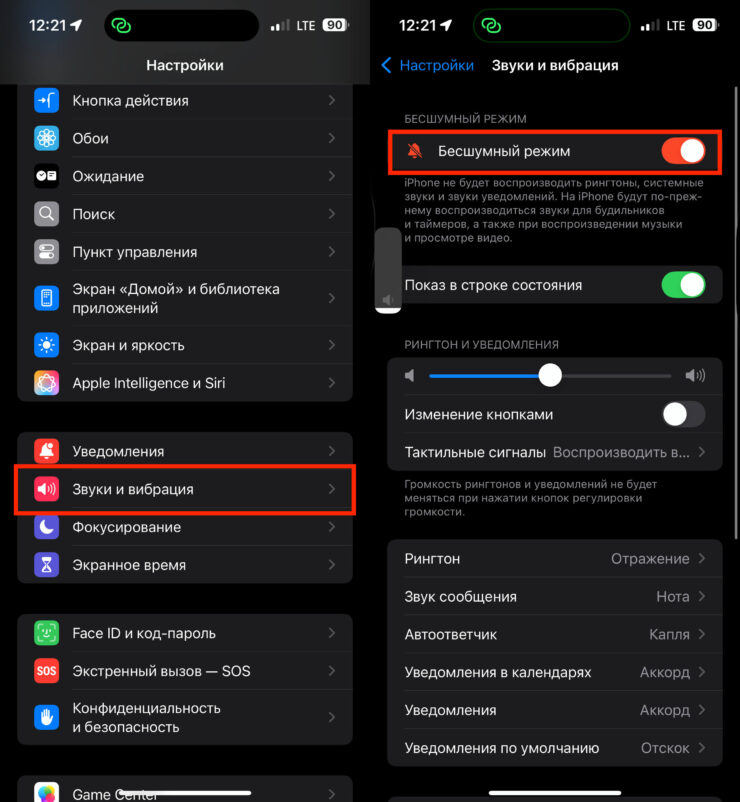Tap the Экстренный вызов SOS icon
The height and width of the screenshot is (802, 740).
pyautogui.click(x=47, y=671)
